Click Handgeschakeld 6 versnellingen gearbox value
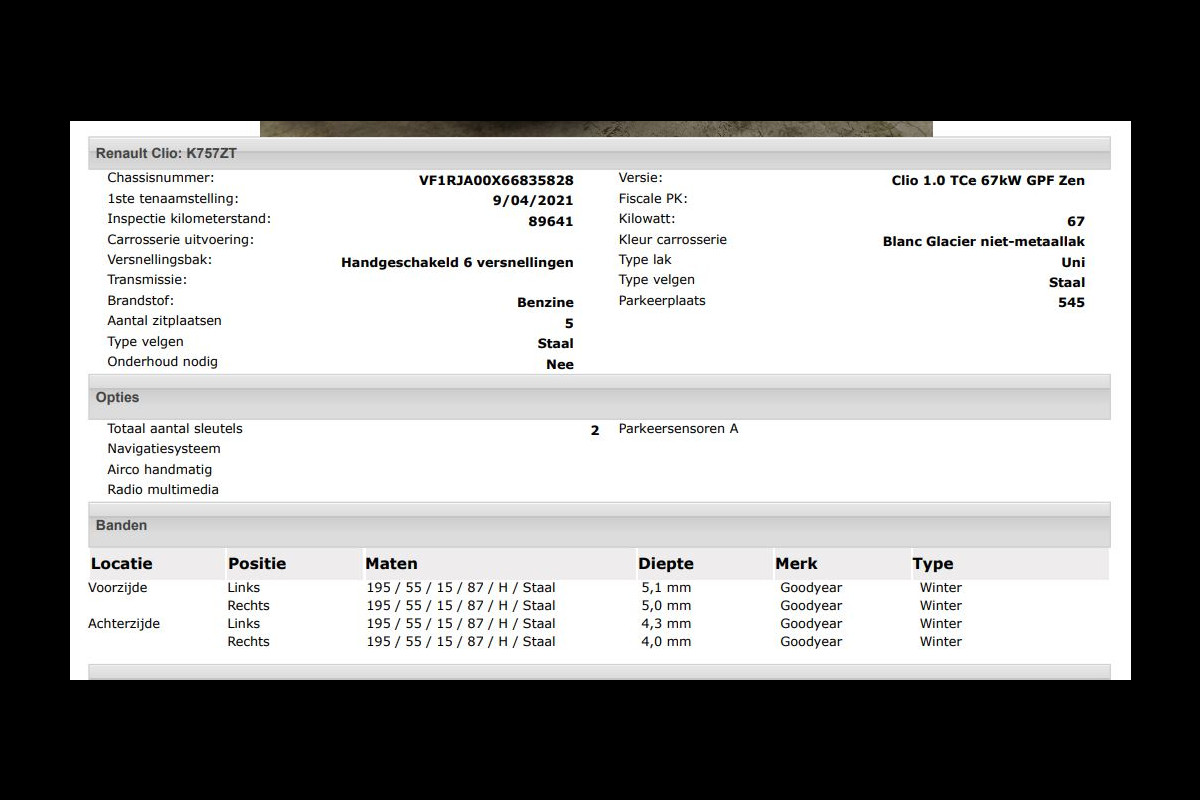Image resolution: width=1200 pixels, height=800 pixels. [x=457, y=263]
